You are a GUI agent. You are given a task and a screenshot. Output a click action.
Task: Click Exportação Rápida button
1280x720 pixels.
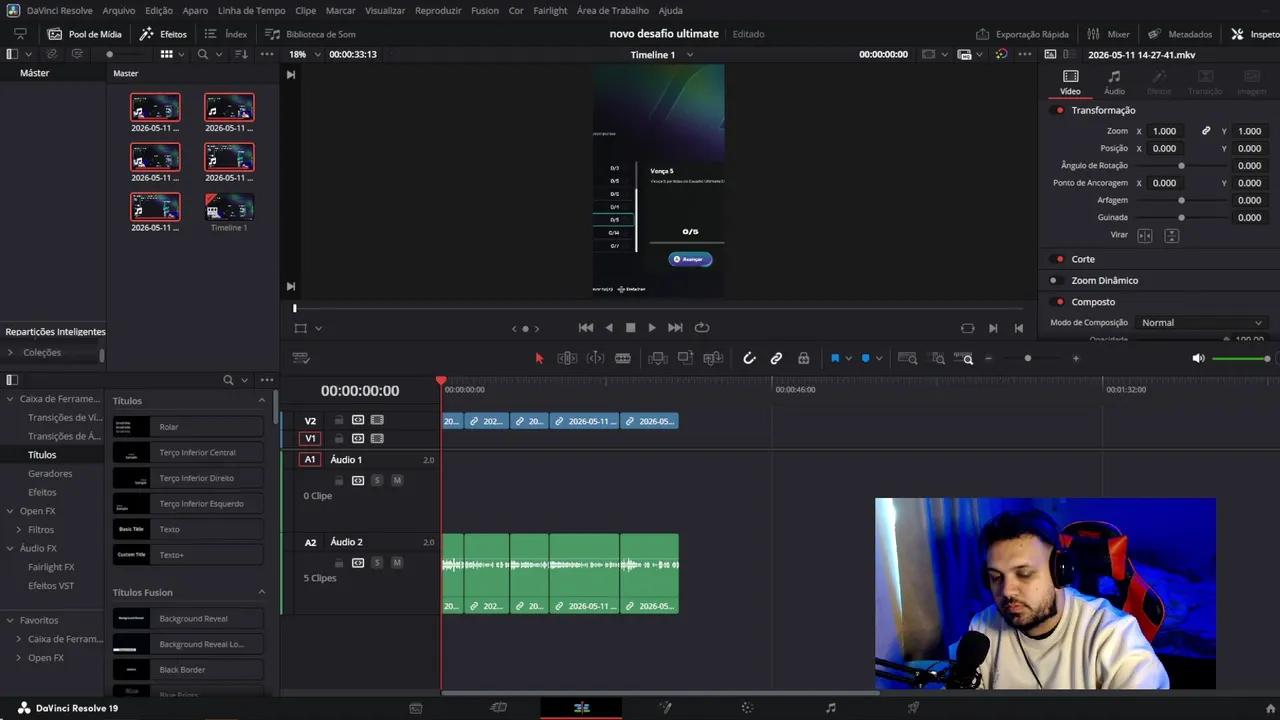point(1022,34)
